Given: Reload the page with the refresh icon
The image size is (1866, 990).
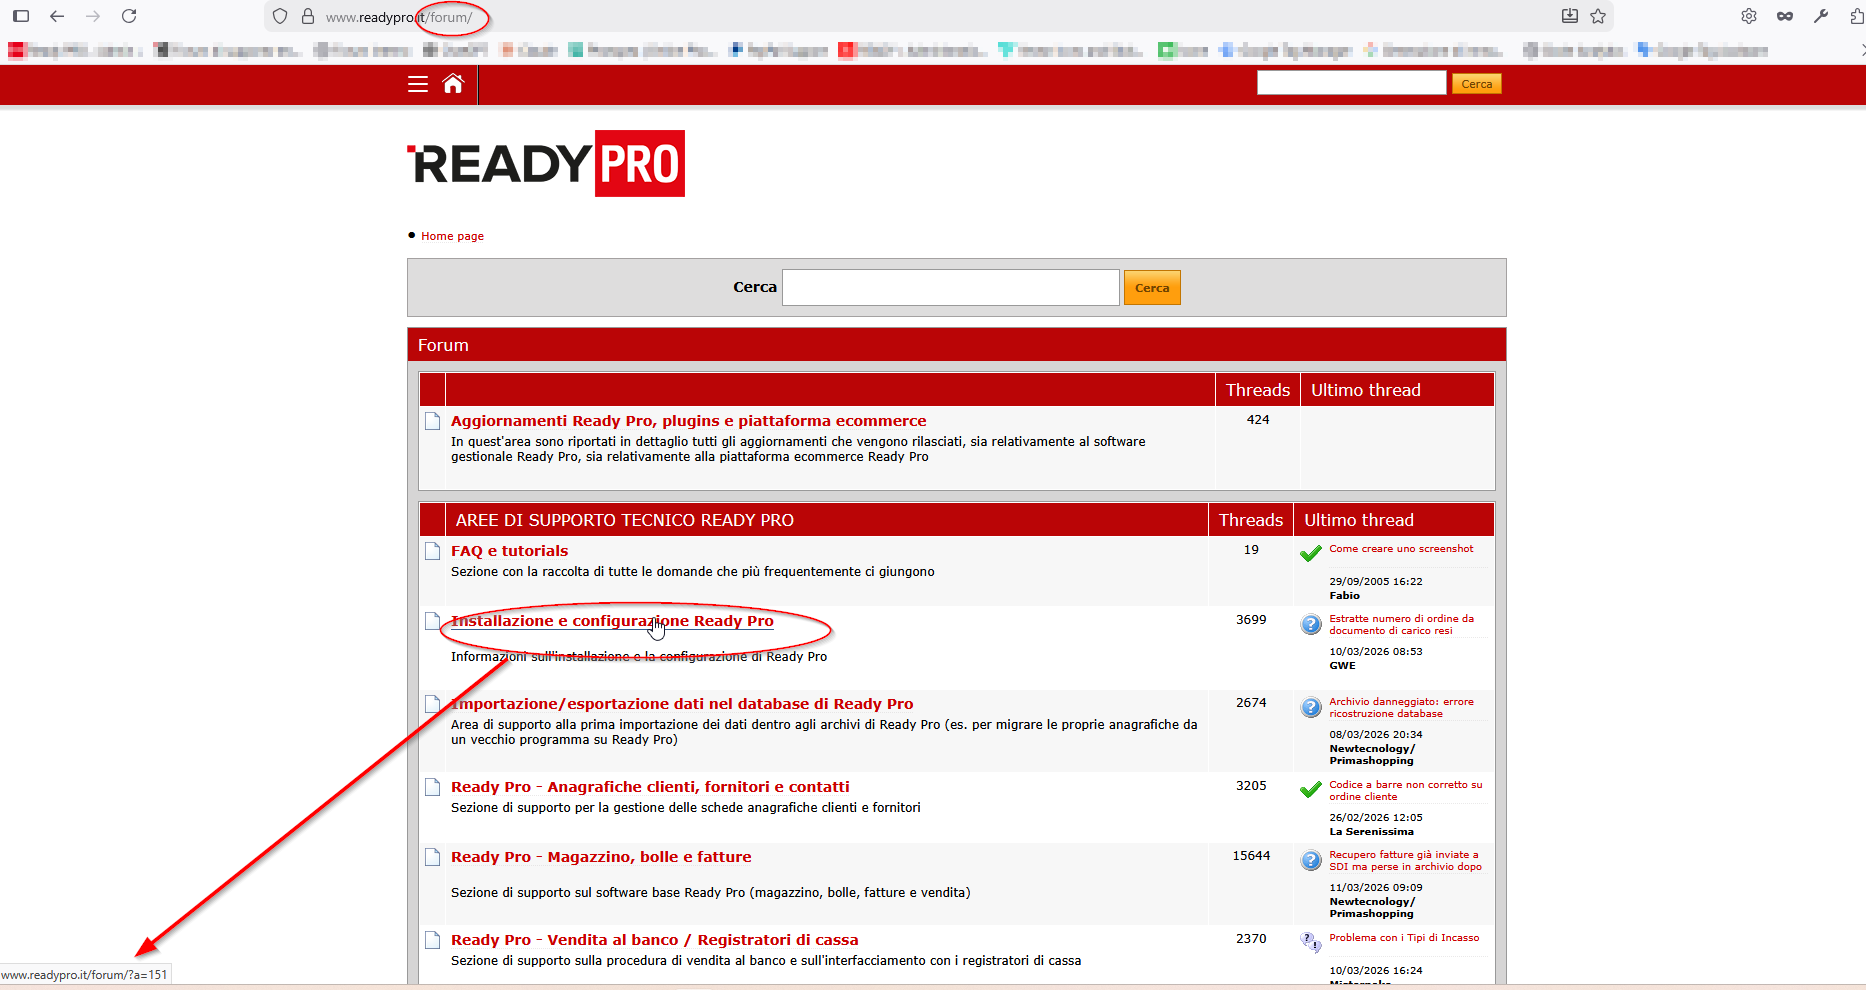Looking at the screenshot, I should tap(129, 16).
